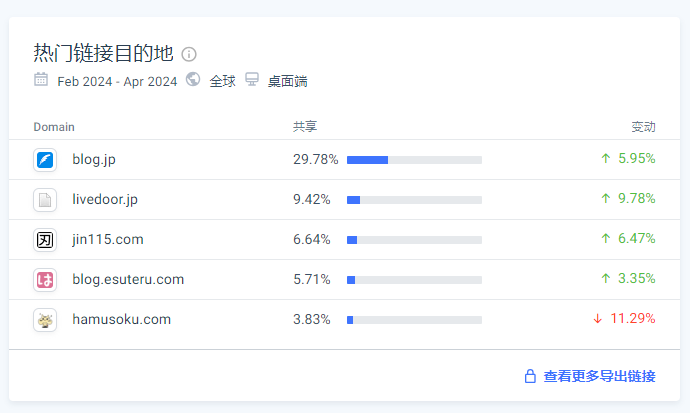The image size is (690, 413).
Task: Click the info icon beside 热门链接目的地
Action: tap(189, 54)
